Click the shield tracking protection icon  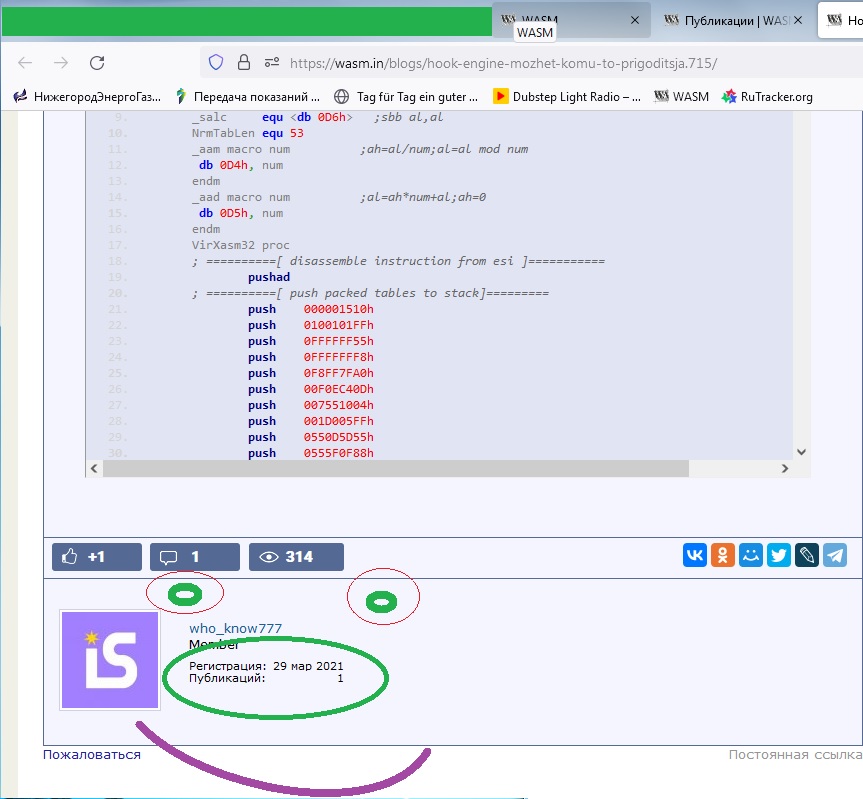coord(215,63)
